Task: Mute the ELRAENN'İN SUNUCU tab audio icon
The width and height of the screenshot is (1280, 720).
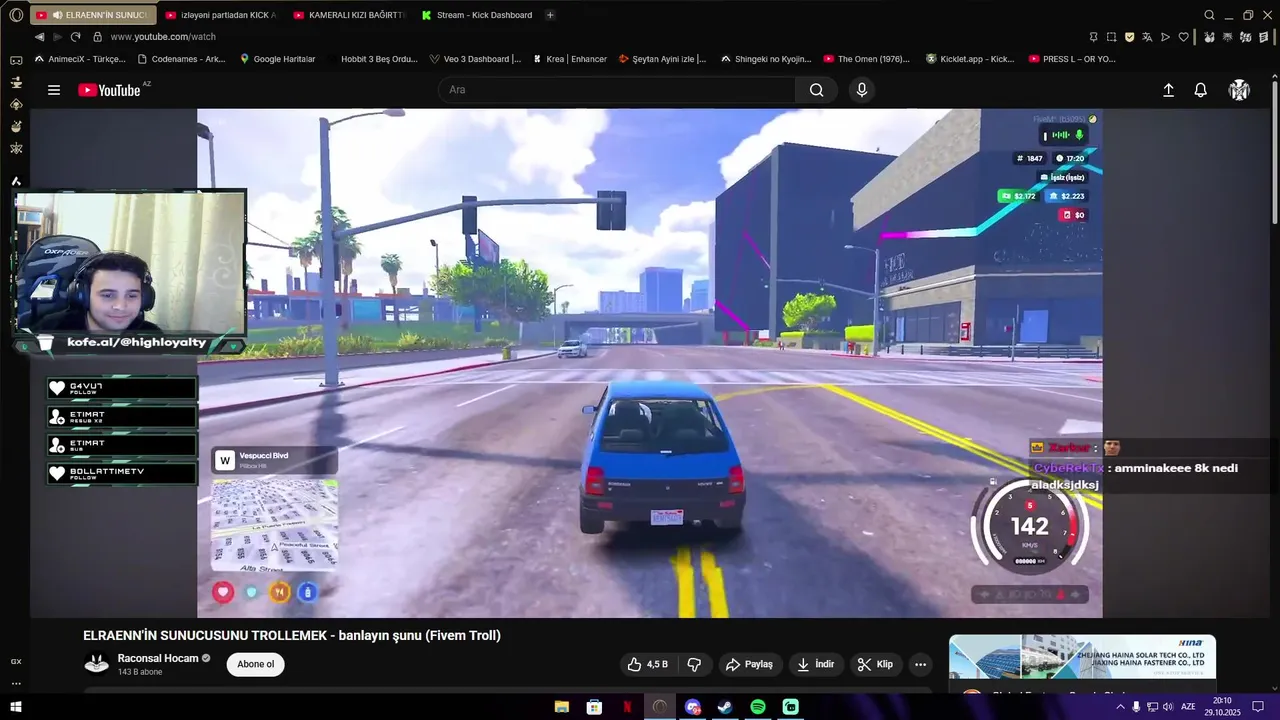Action: tap(58, 15)
